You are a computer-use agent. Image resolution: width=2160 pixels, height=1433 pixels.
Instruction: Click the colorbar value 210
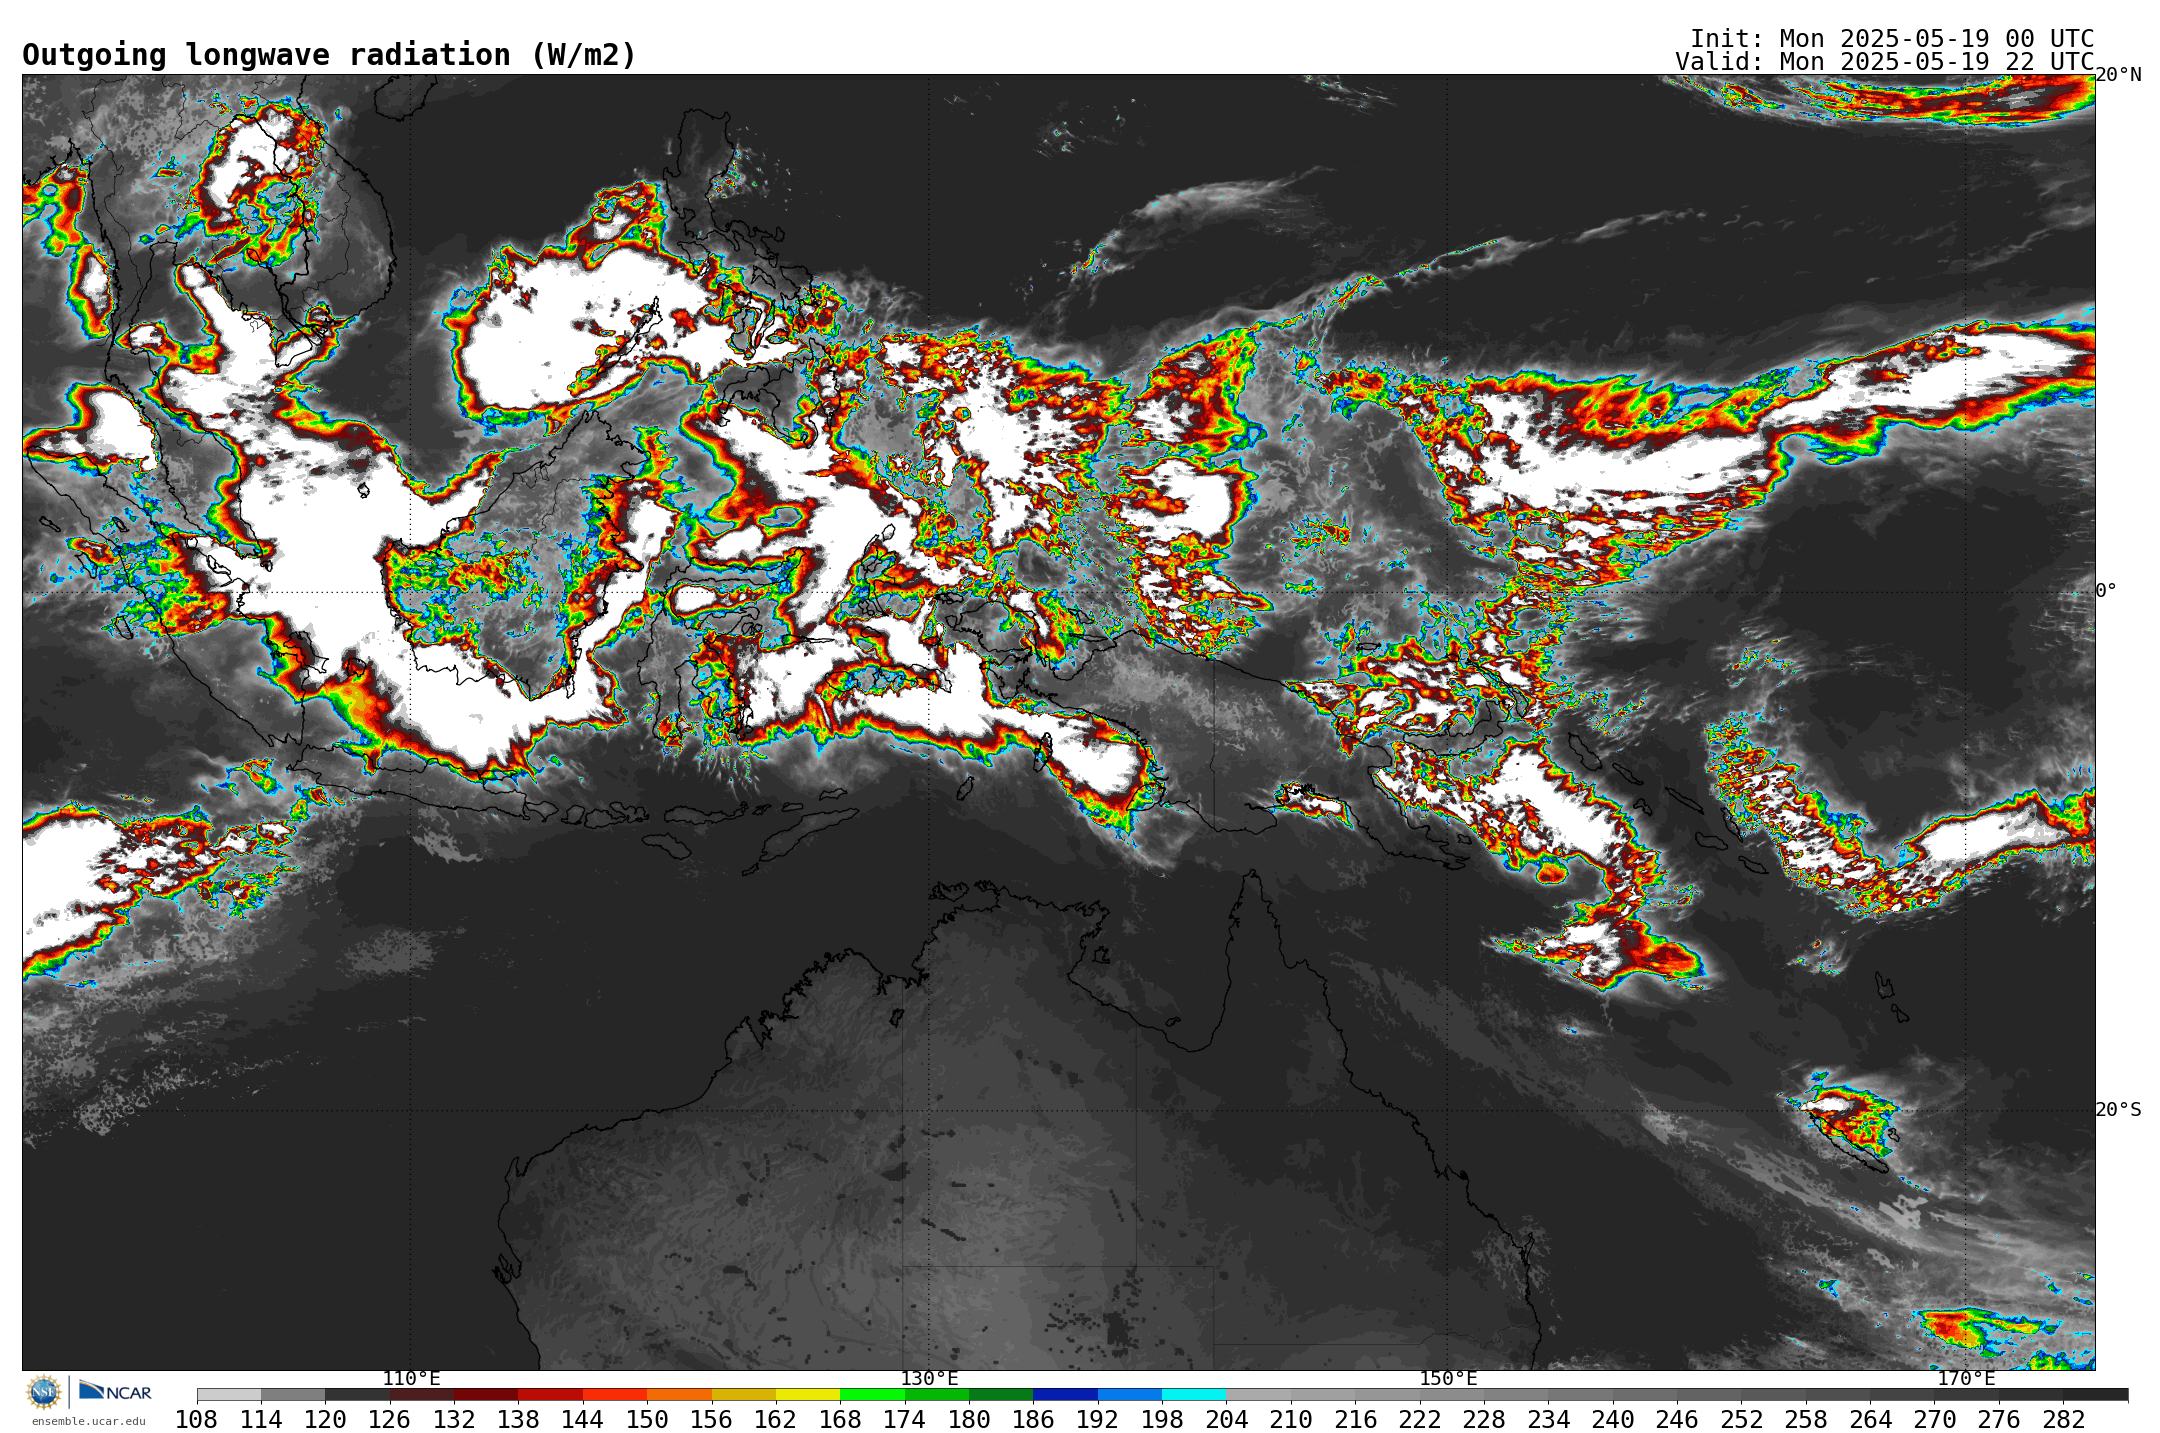tap(1291, 1420)
